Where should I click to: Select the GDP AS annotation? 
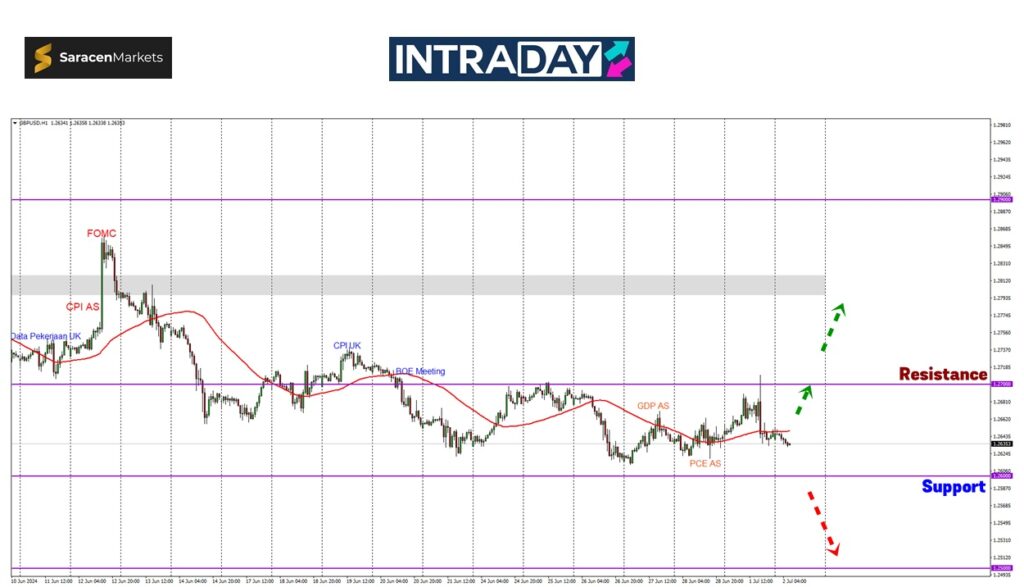tap(653, 406)
